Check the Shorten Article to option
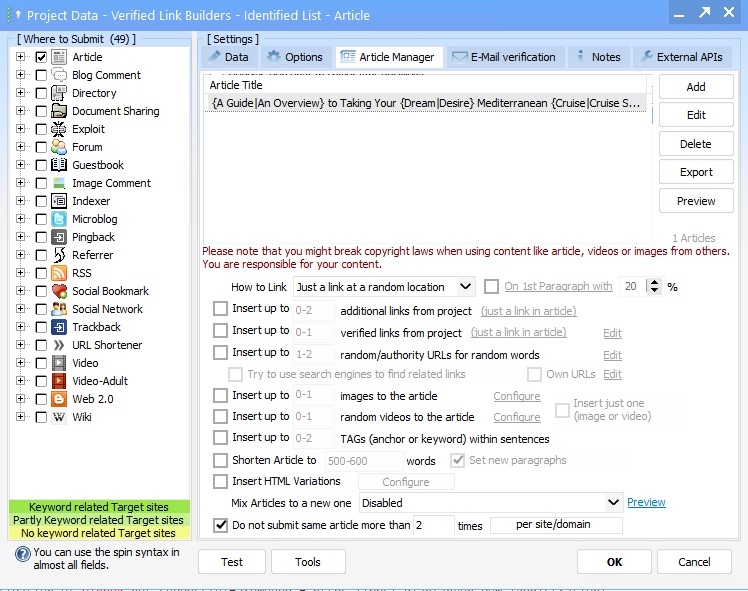Viewport: 748px width, 591px height. (x=221, y=461)
